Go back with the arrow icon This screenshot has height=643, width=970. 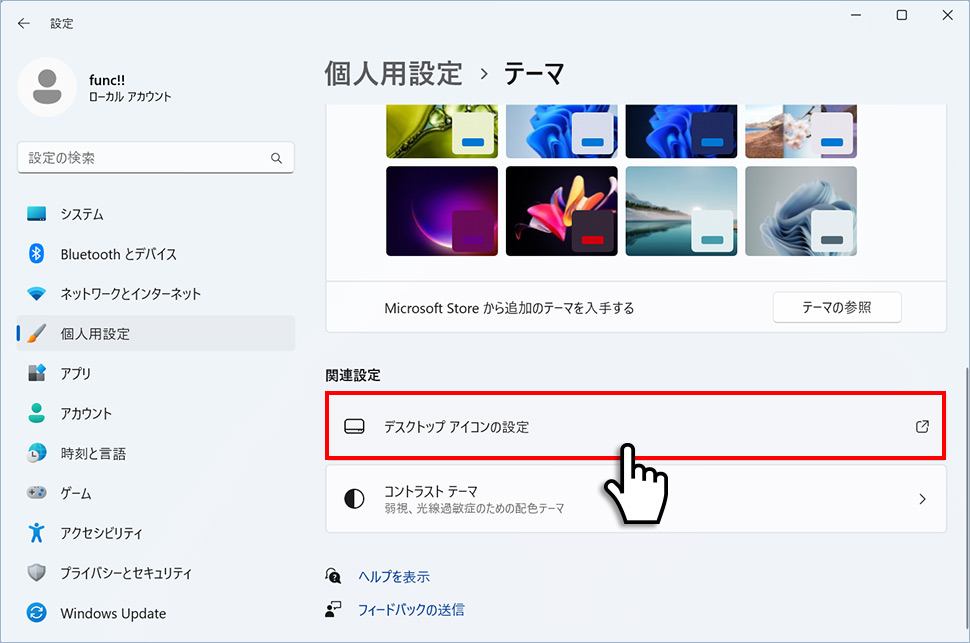point(24,24)
